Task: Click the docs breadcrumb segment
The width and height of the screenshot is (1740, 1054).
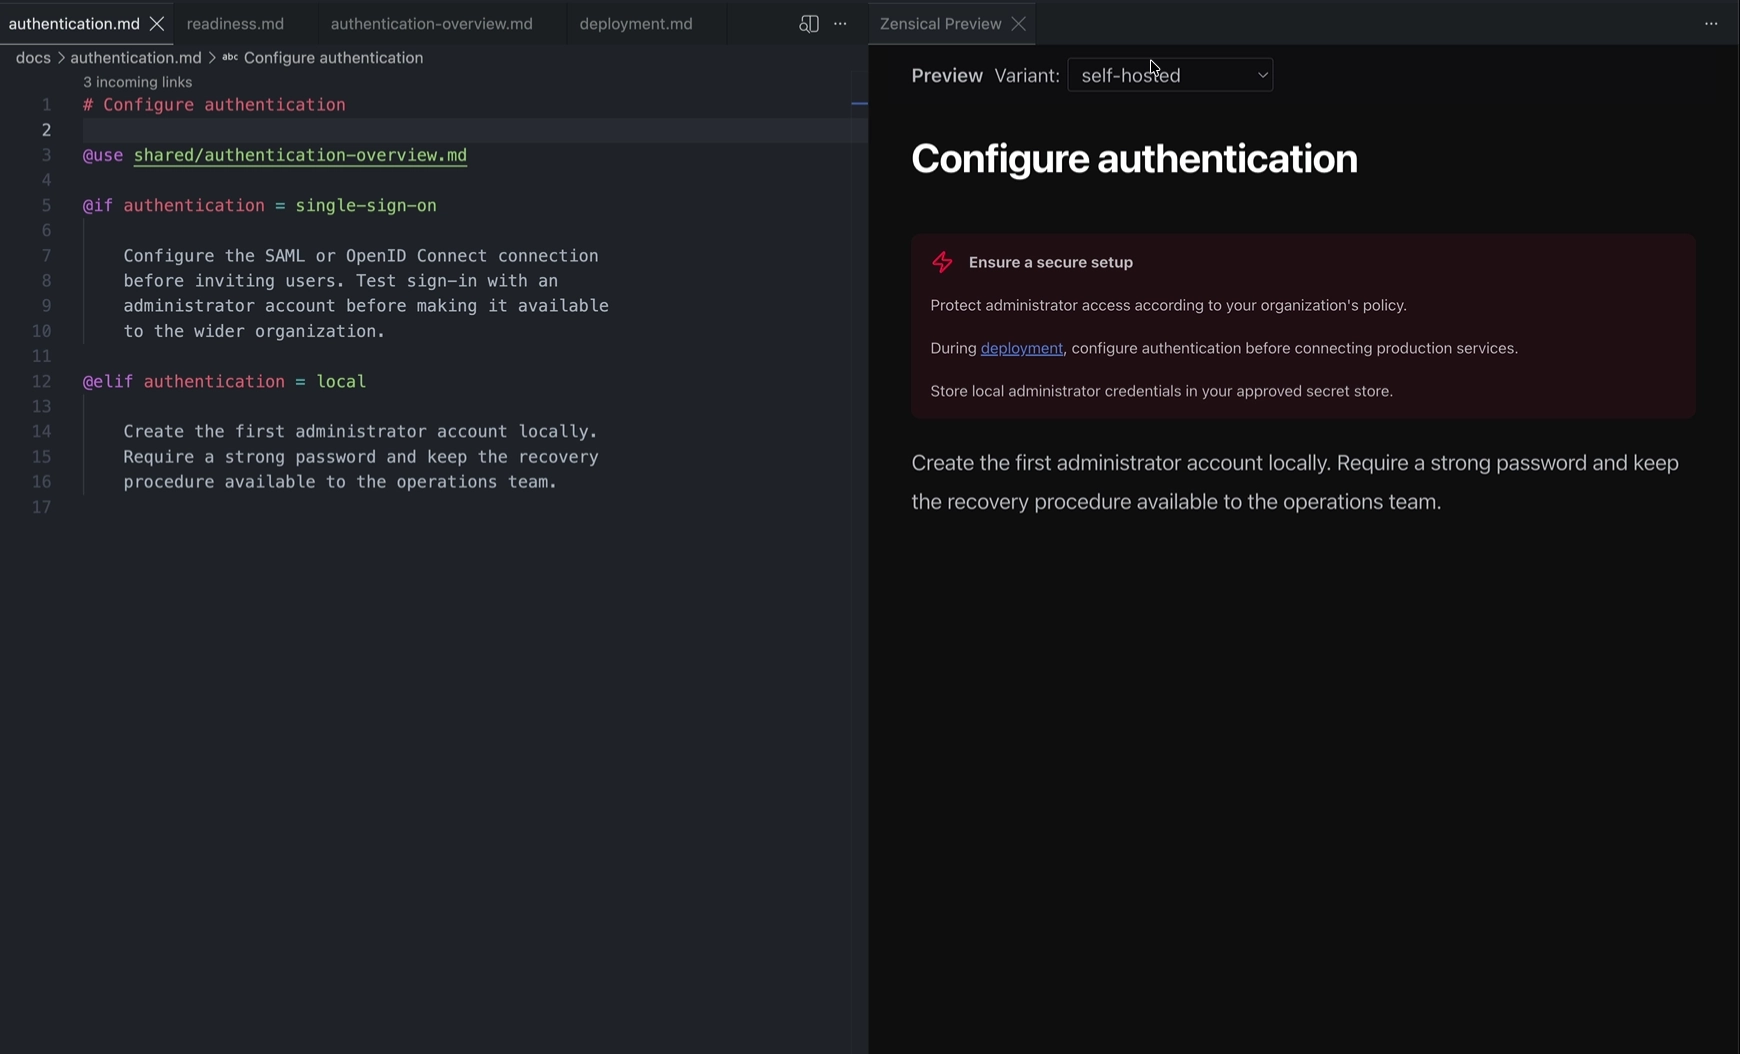Action: tap(33, 58)
